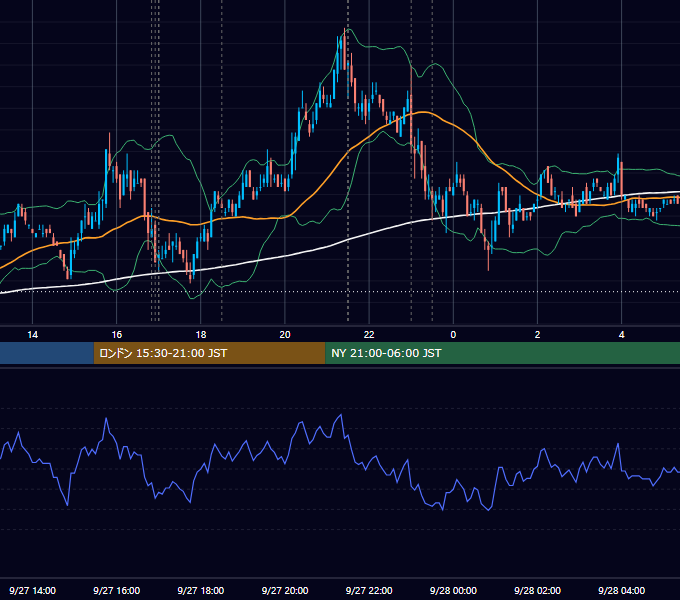The width and height of the screenshot is (680, 600).
Task: Click the 9/28 02:00 date label
Action: pyautogui.click(x=537, y=591)
